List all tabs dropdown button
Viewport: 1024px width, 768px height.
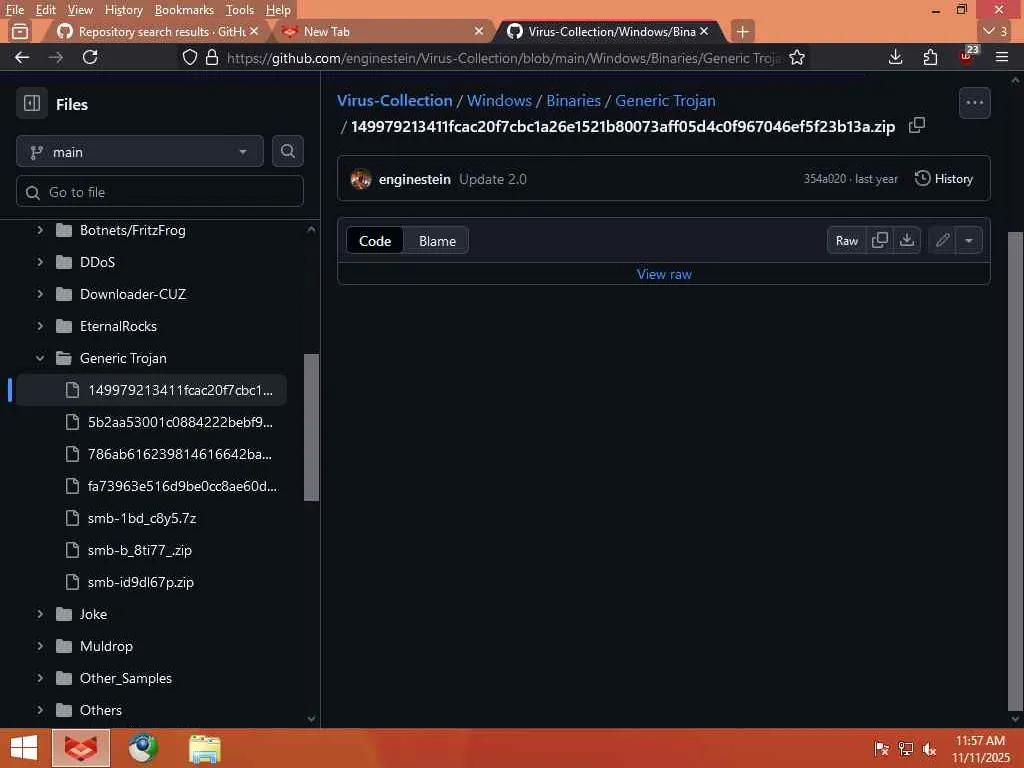click(995, 31)
